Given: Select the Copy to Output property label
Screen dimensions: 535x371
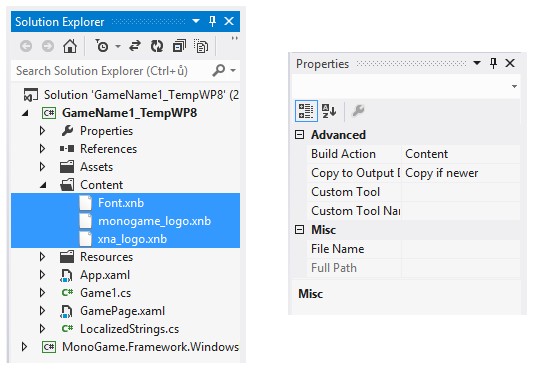Looking at the screenshot, I should coord(356,173).
